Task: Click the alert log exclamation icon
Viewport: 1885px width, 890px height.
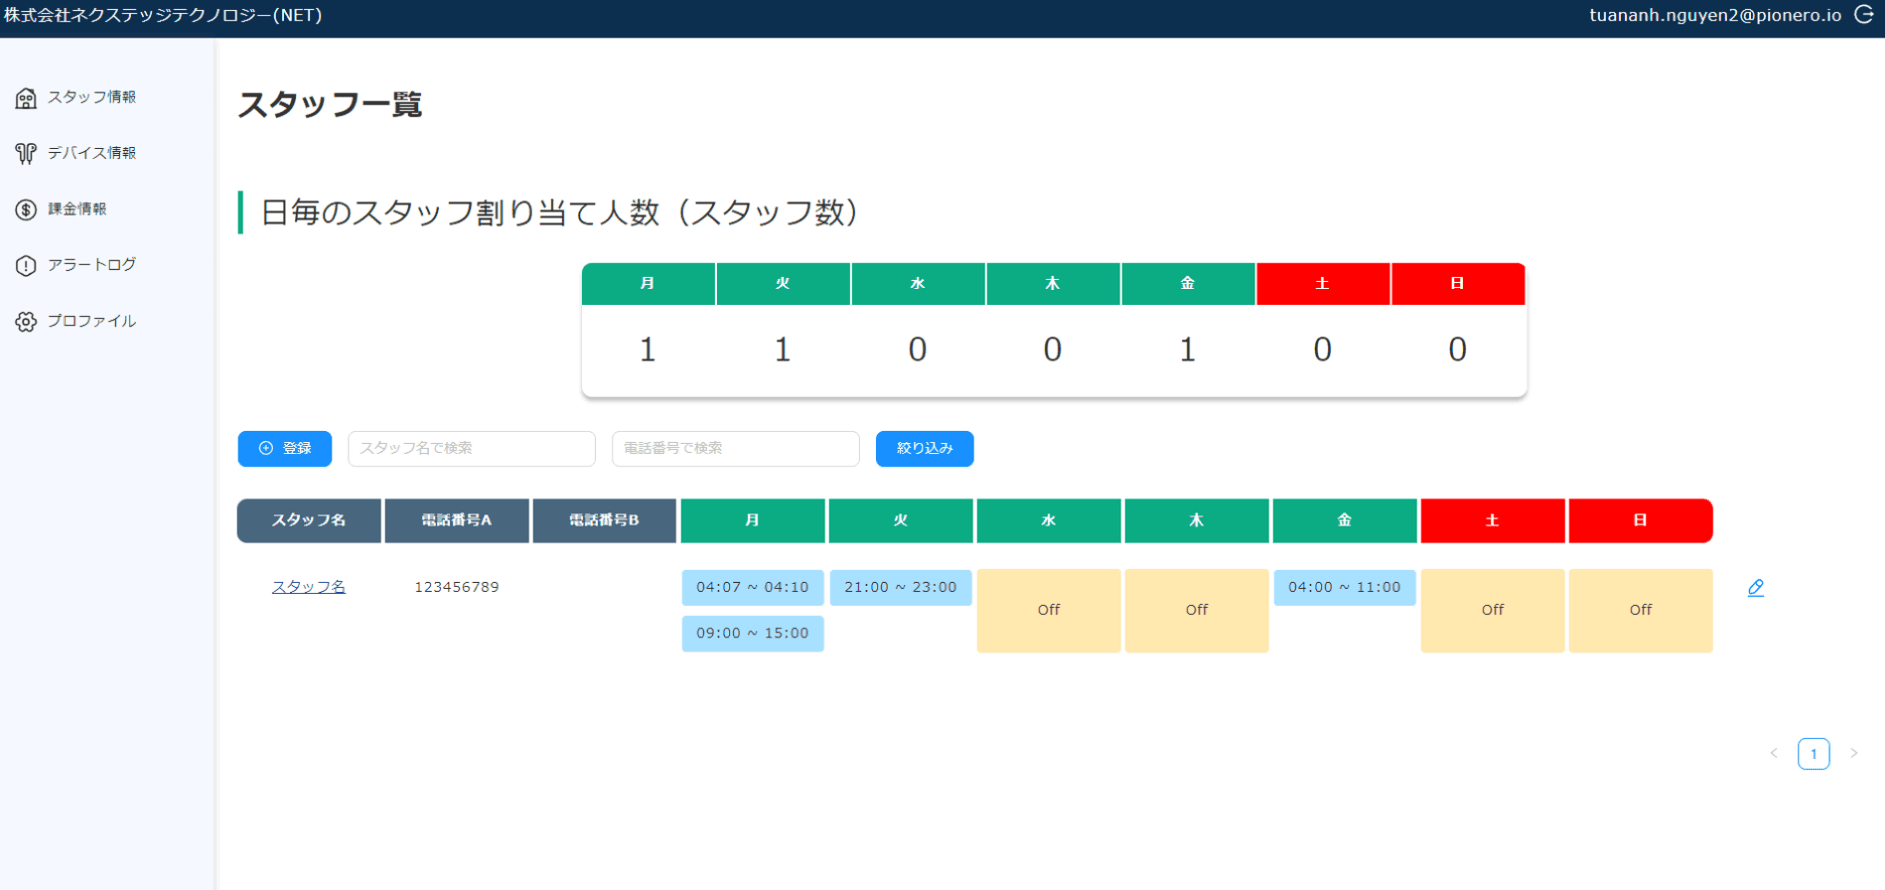Action: 26,265
